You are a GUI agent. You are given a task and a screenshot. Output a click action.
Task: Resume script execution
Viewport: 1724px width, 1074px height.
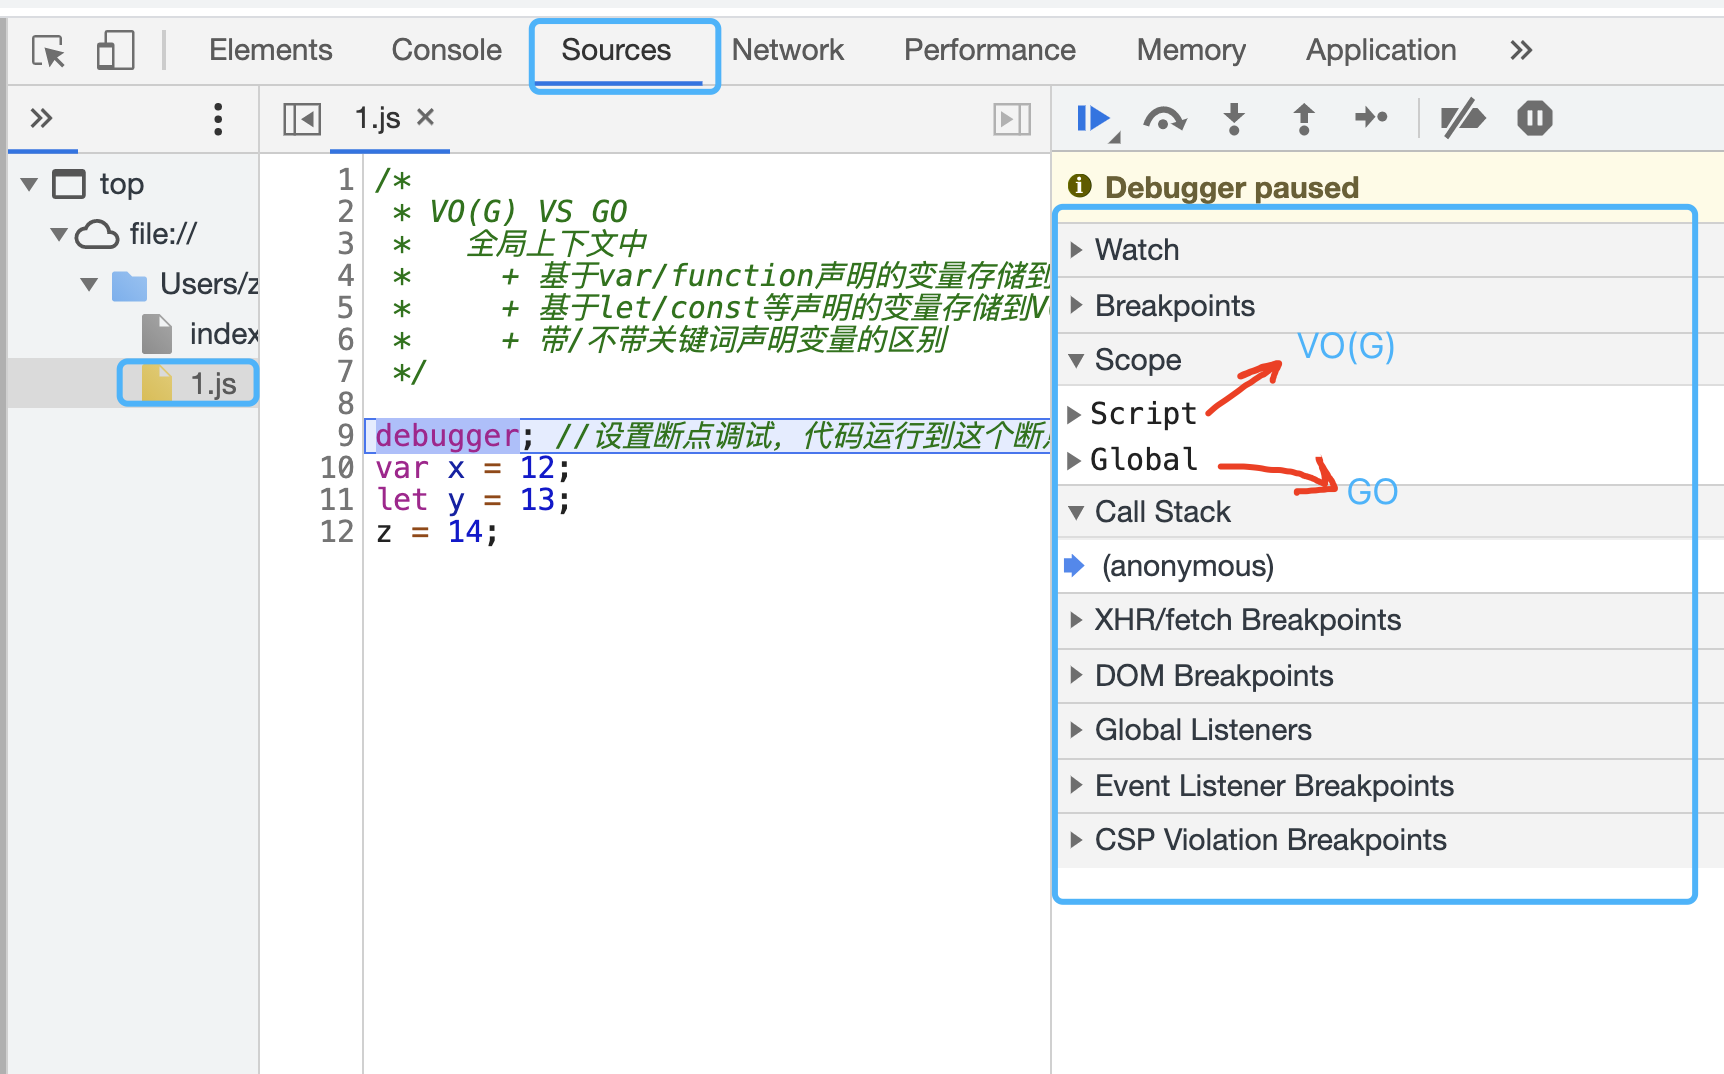tap(1097, 120)
